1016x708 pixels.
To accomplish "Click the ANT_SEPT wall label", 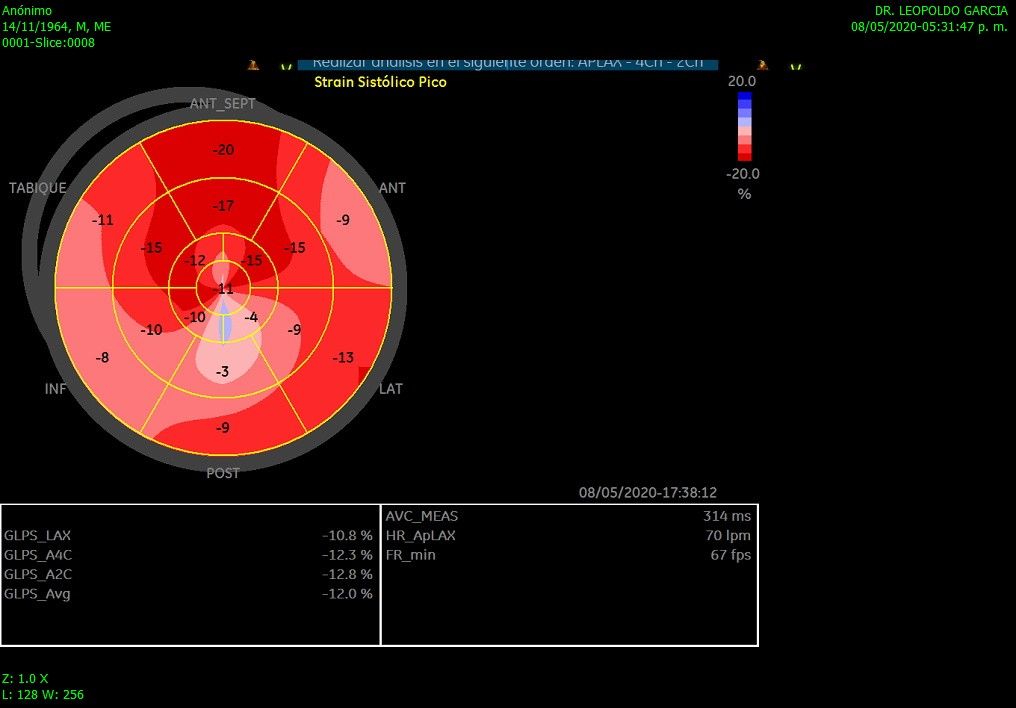I will coord(222,104).
